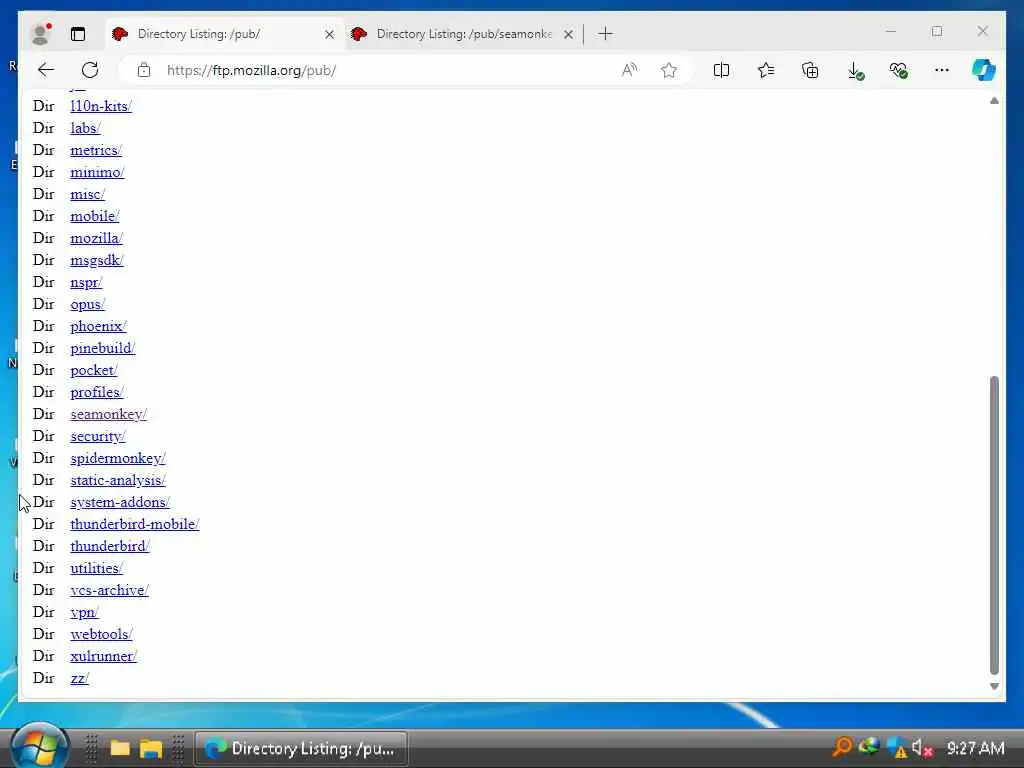Viewport: 1024px width, 768px height.
Task: Open the zz/ directory link
Action: click(x=79, y=678)
